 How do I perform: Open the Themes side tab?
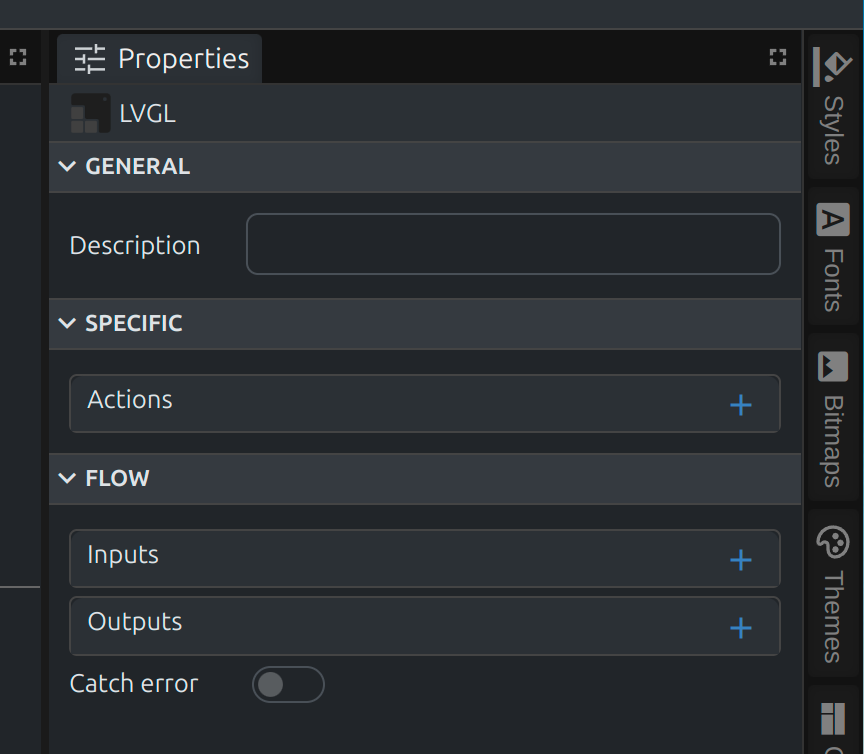(832, 615)
